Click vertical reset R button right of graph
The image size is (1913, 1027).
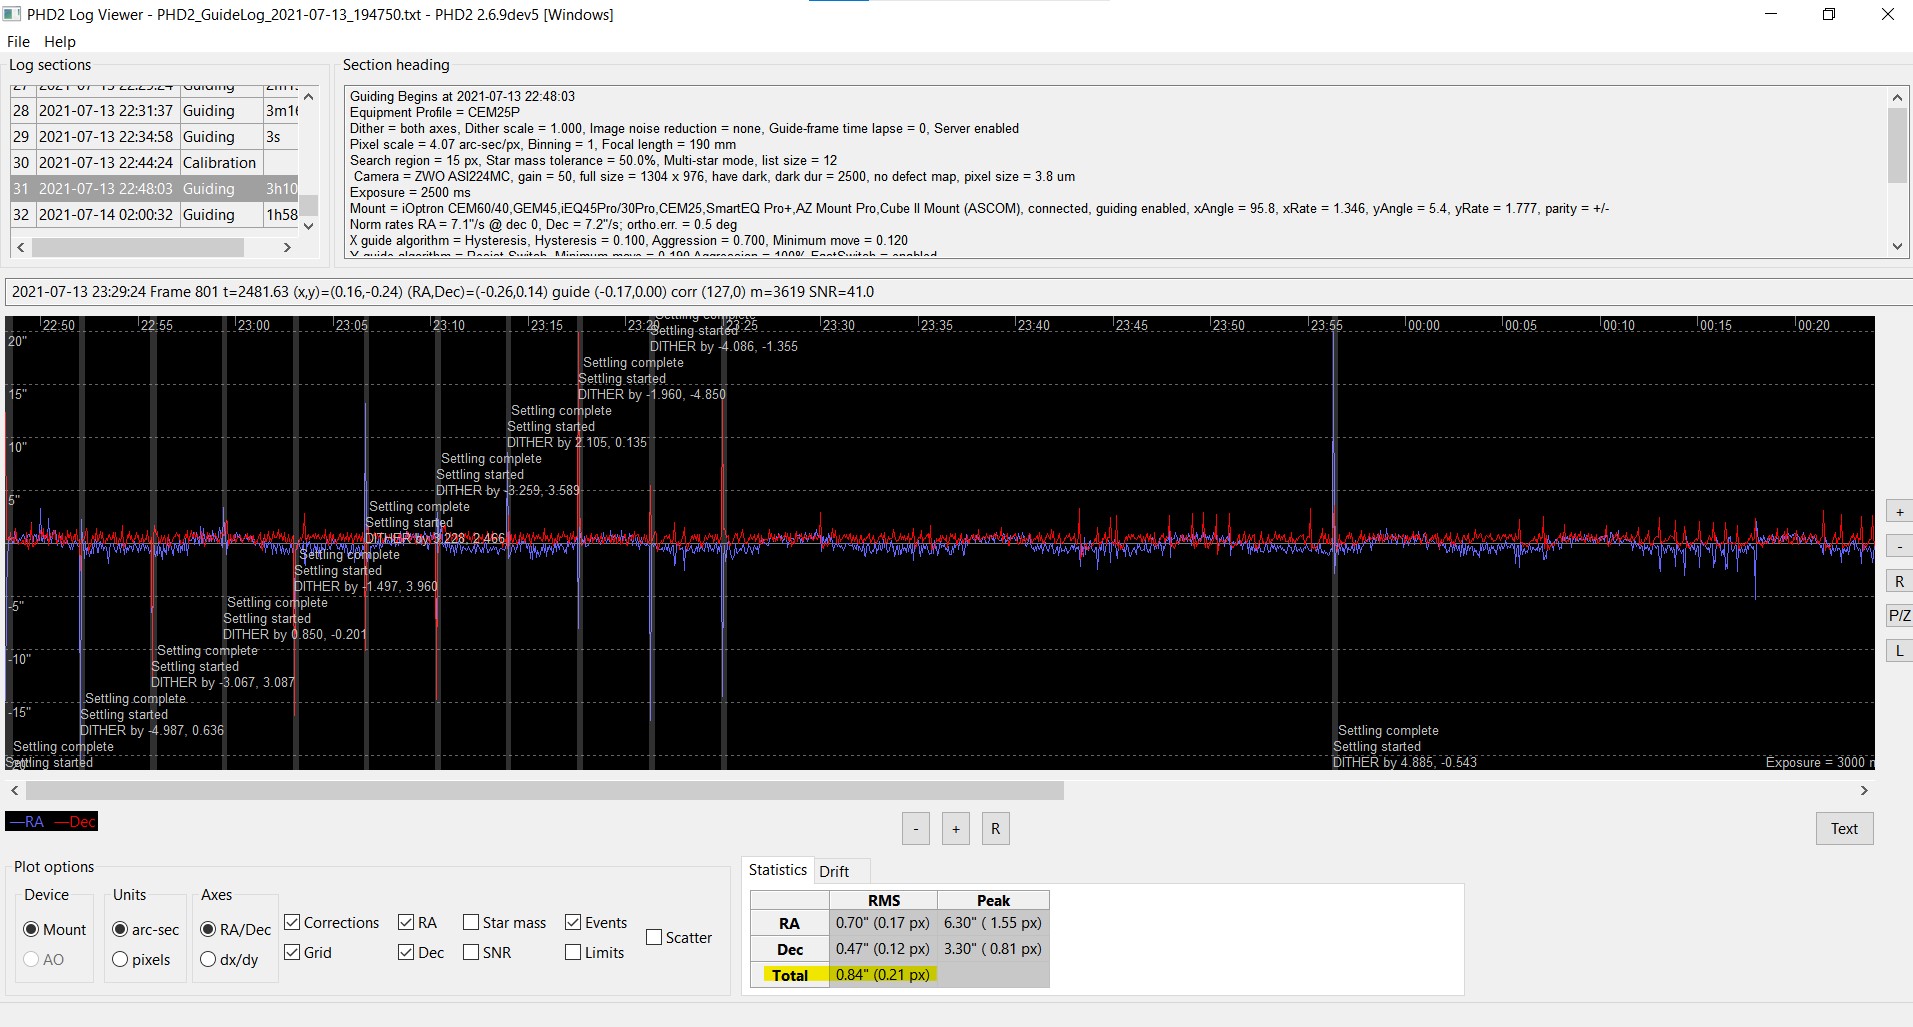1899,581
